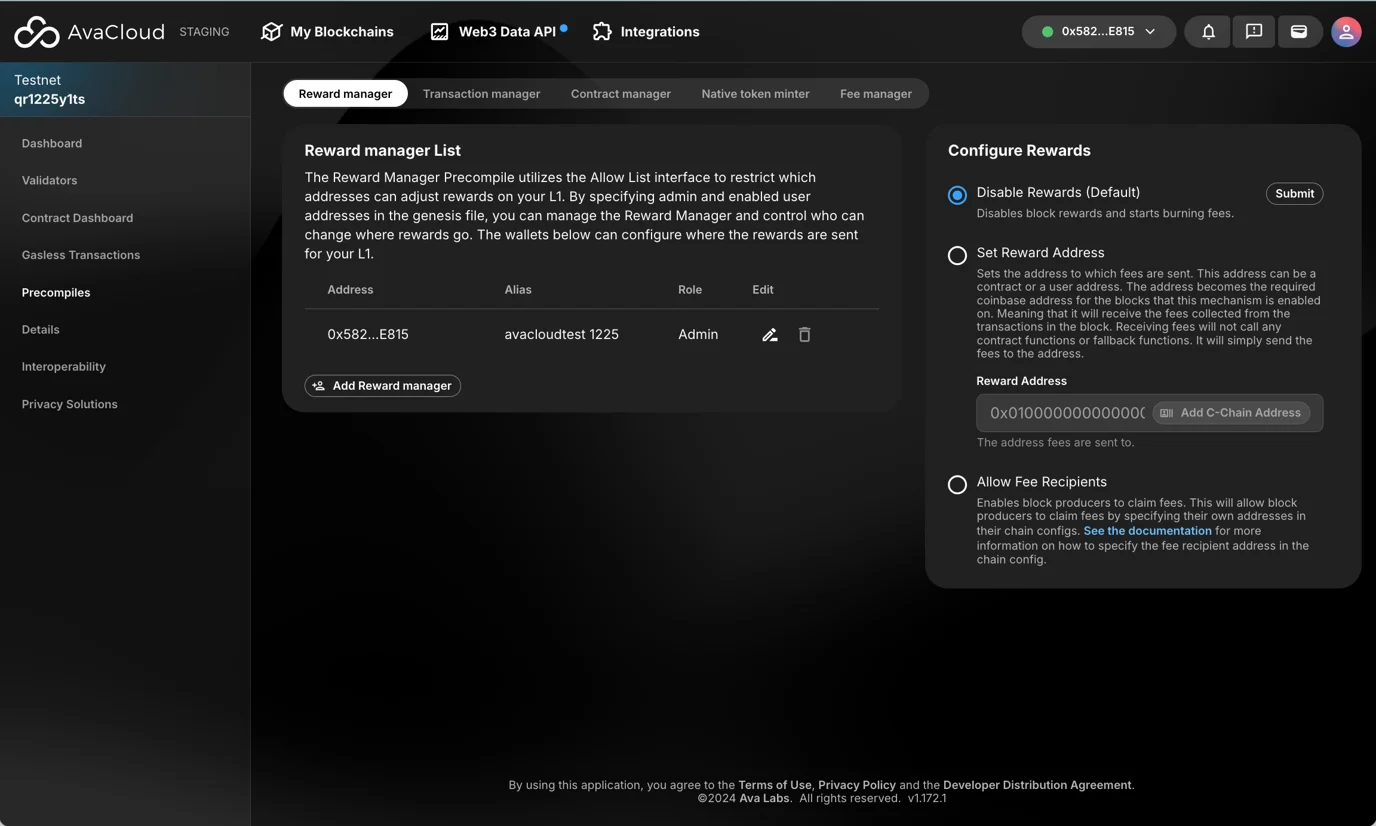Open the Dashboard sidebar item

coord(52,144)
